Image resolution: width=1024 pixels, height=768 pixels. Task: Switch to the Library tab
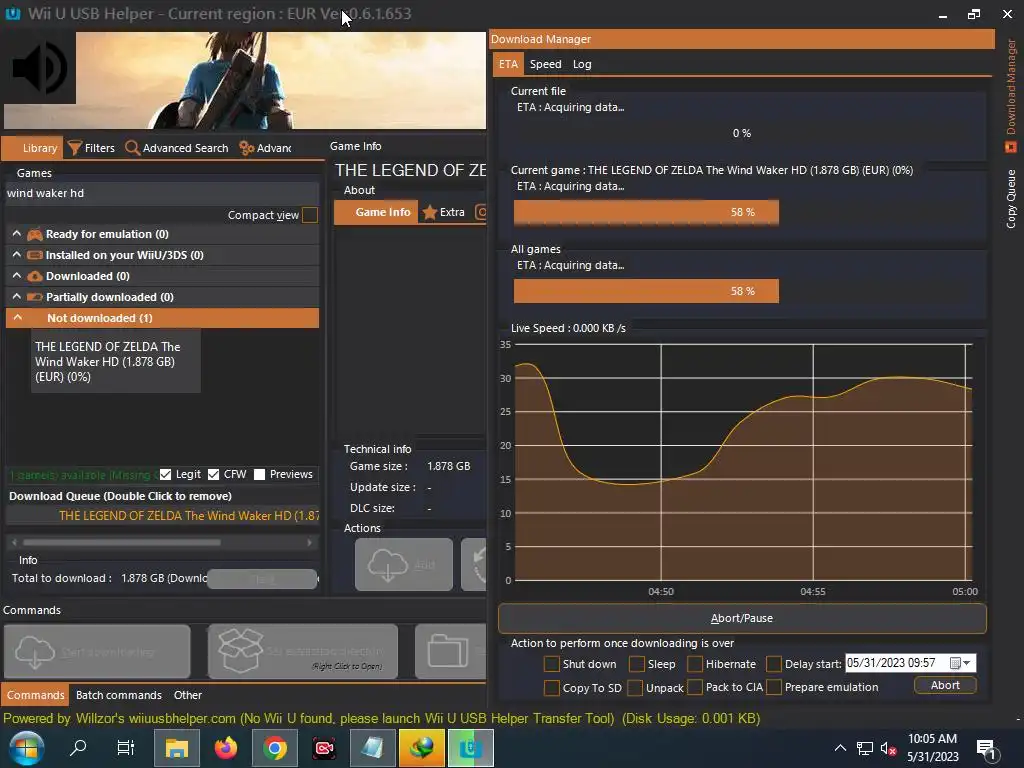(33, 148)
